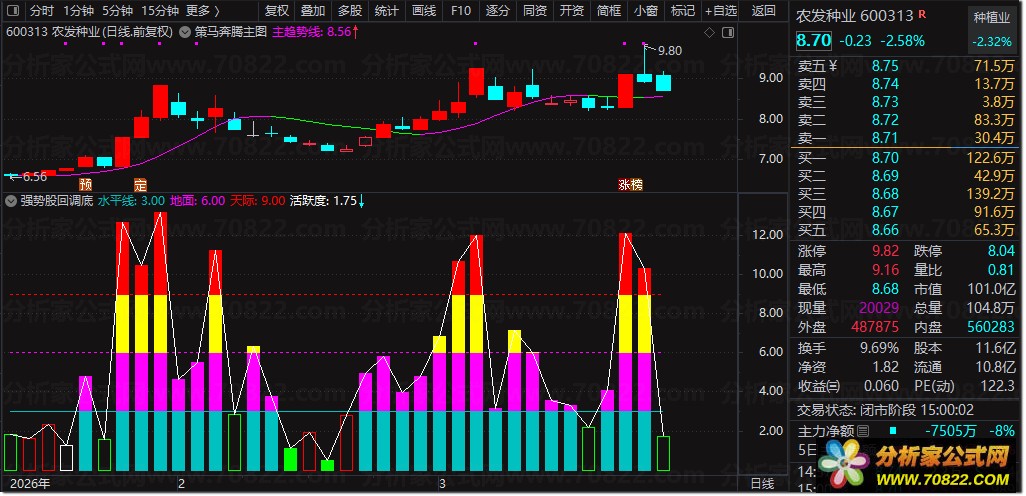
Task: Click the 买四 price 8.67
Action: tap(885, 211)
